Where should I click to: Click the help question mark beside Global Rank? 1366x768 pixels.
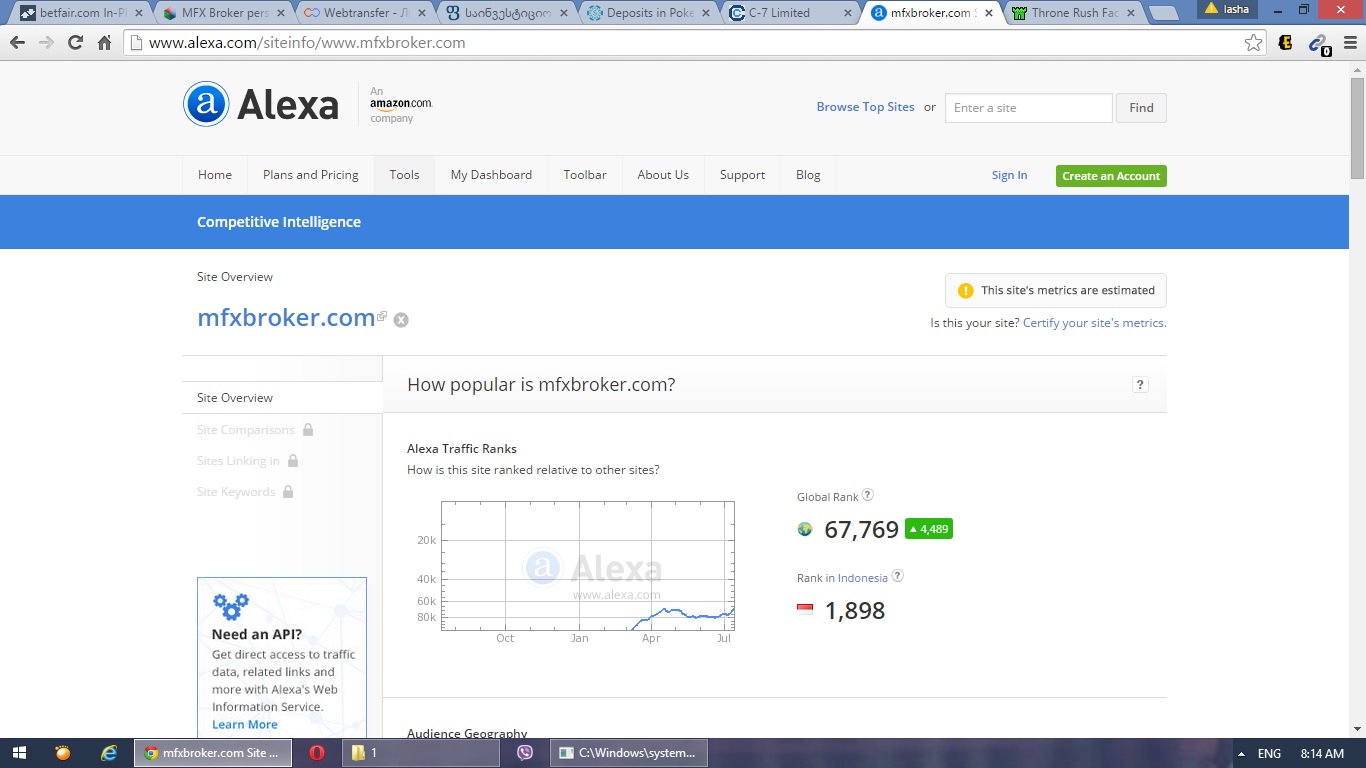pos(868,495)
